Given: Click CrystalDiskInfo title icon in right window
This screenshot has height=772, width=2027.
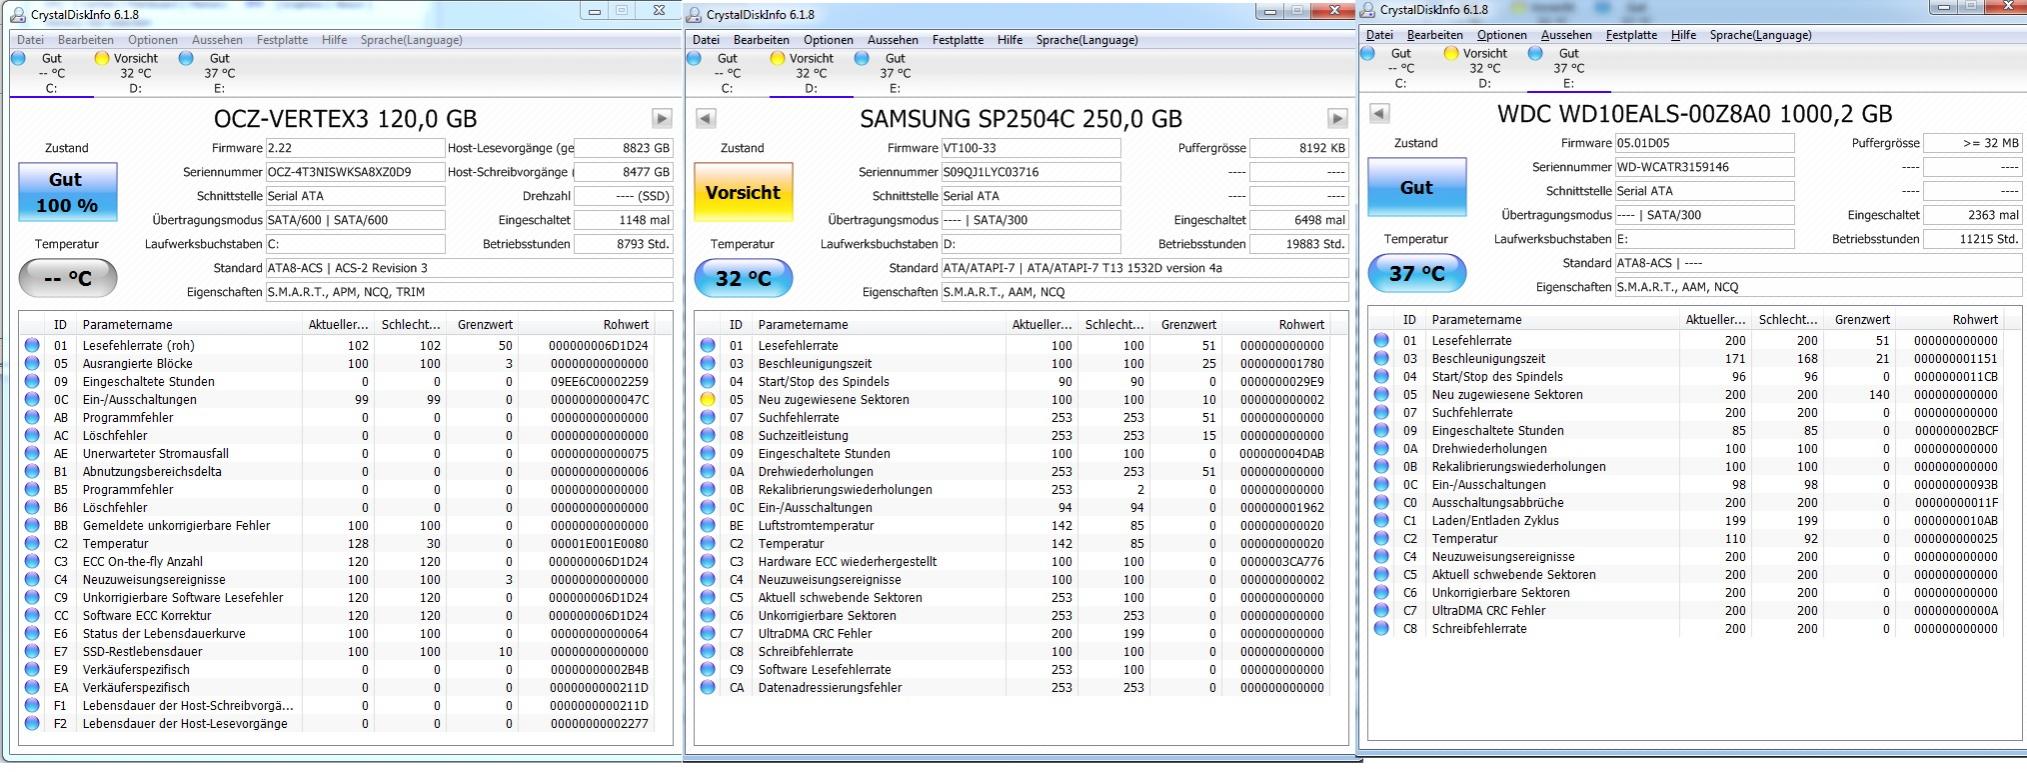Looking at the screenshot, I should (1369, 10).
